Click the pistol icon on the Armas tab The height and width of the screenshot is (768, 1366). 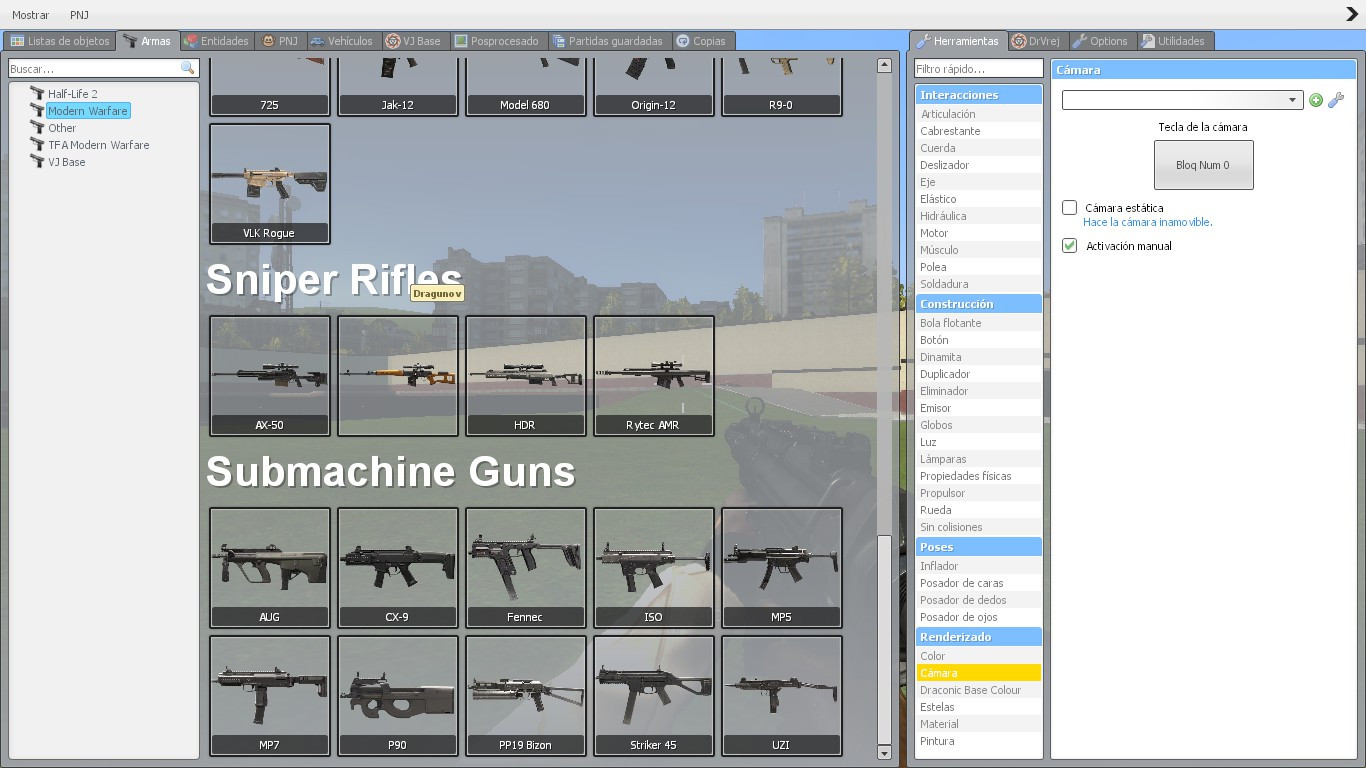133,41
